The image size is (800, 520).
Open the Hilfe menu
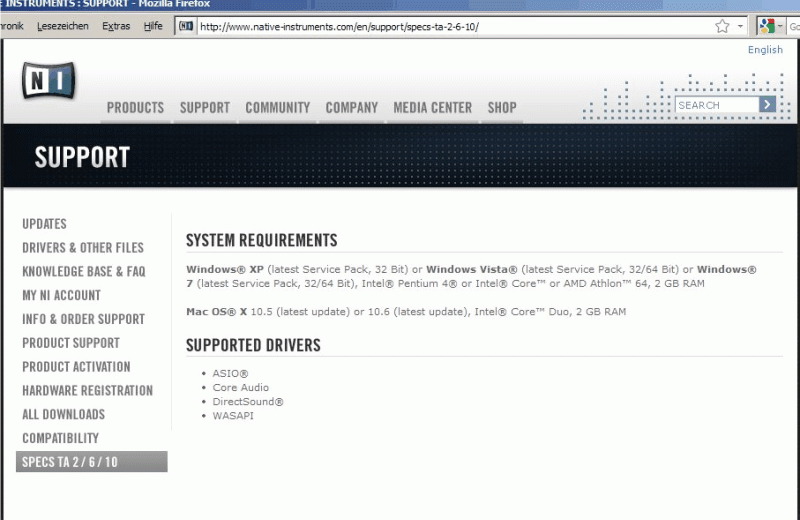[153, 26]
